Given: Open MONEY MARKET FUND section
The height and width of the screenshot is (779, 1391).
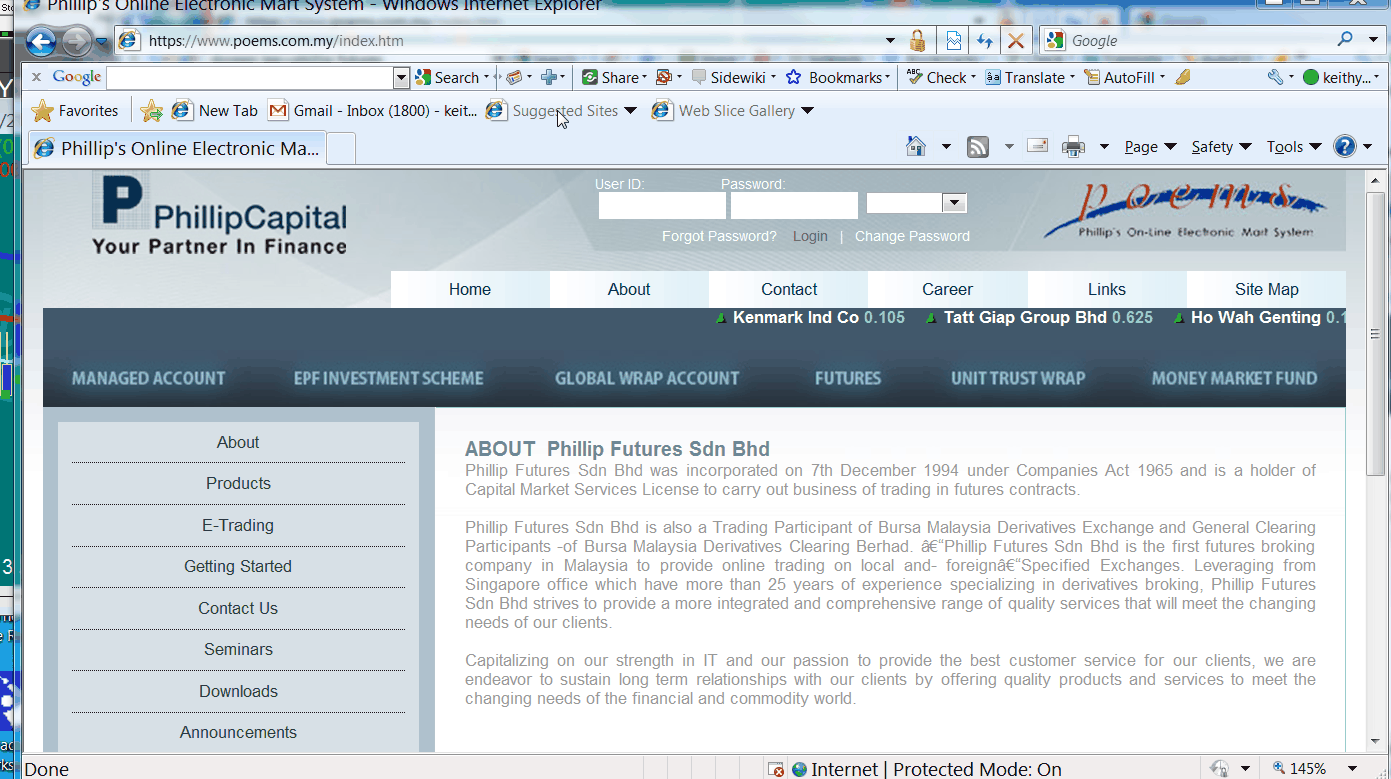Looking at the screenshot, I should tap(1234, 378).
